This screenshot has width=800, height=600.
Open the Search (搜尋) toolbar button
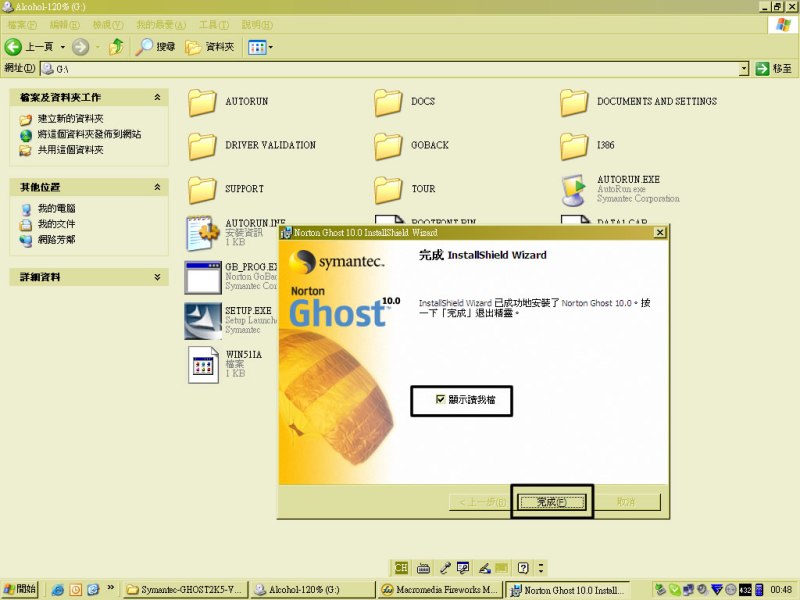(x=156, y=47)
